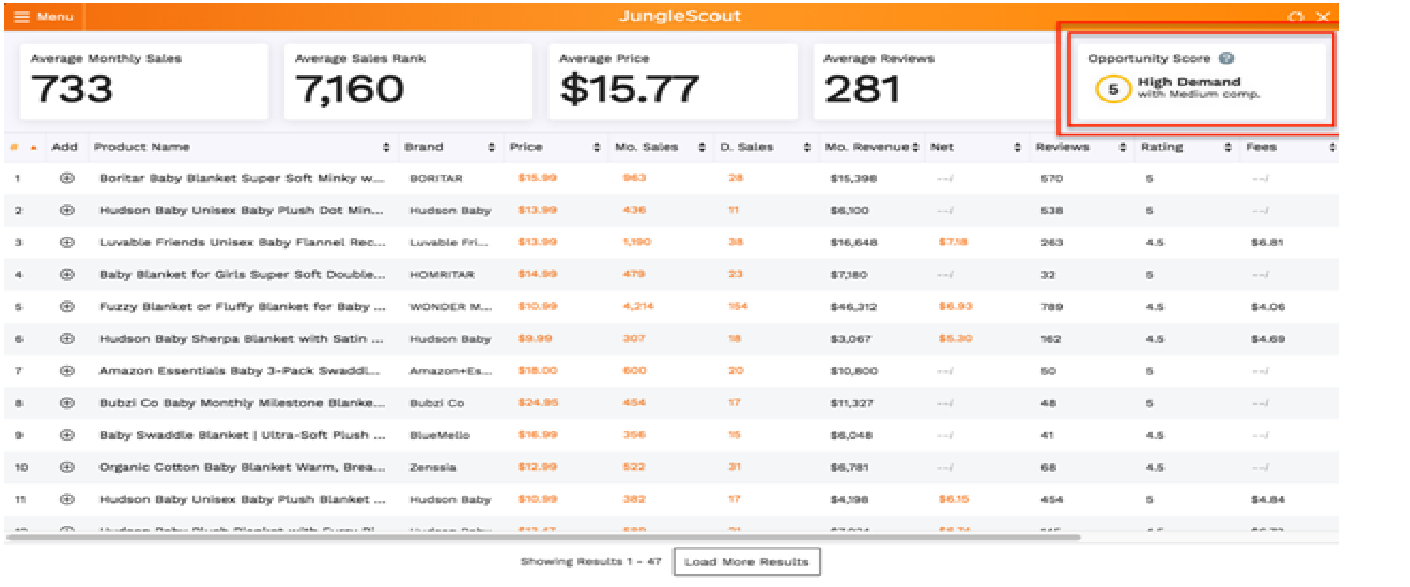Image resolution: width=1410 pixels, height=587 pixels.
Task: Add Boritar Baby Blanket with plus icon
Action: click(67, 179)
